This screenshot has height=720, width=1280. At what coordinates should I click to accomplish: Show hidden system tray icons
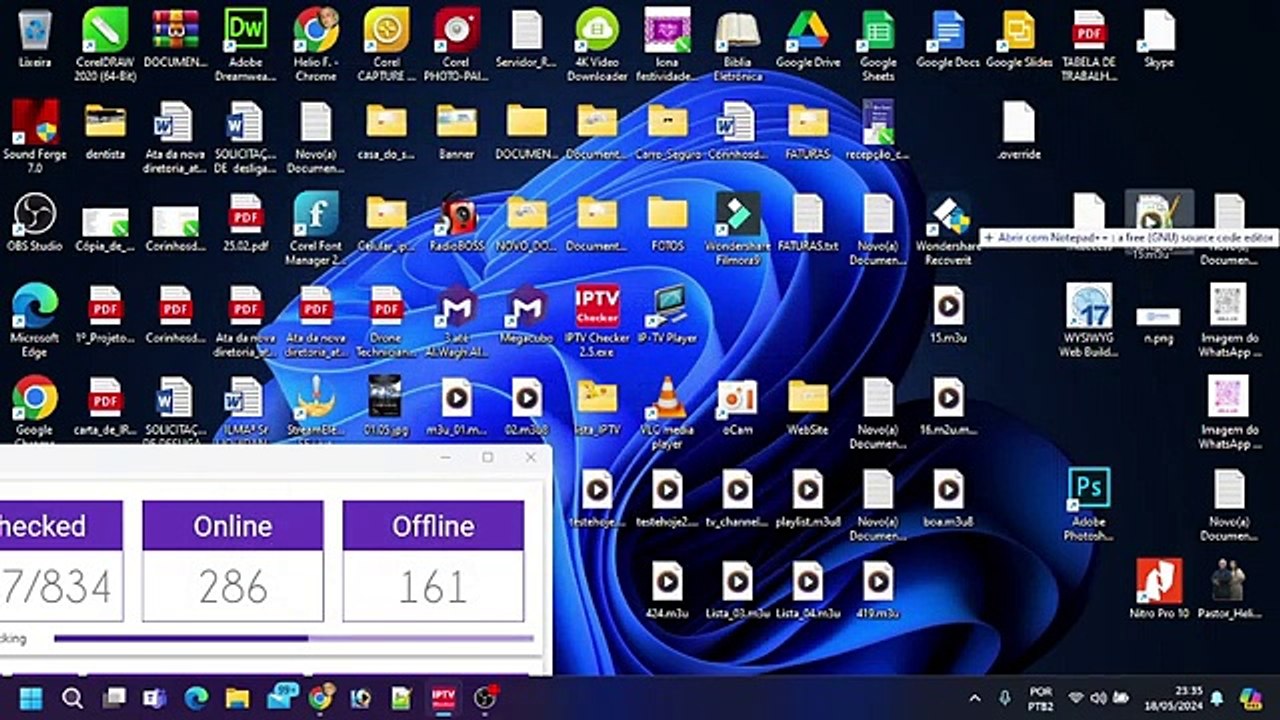tap(975, 698)
